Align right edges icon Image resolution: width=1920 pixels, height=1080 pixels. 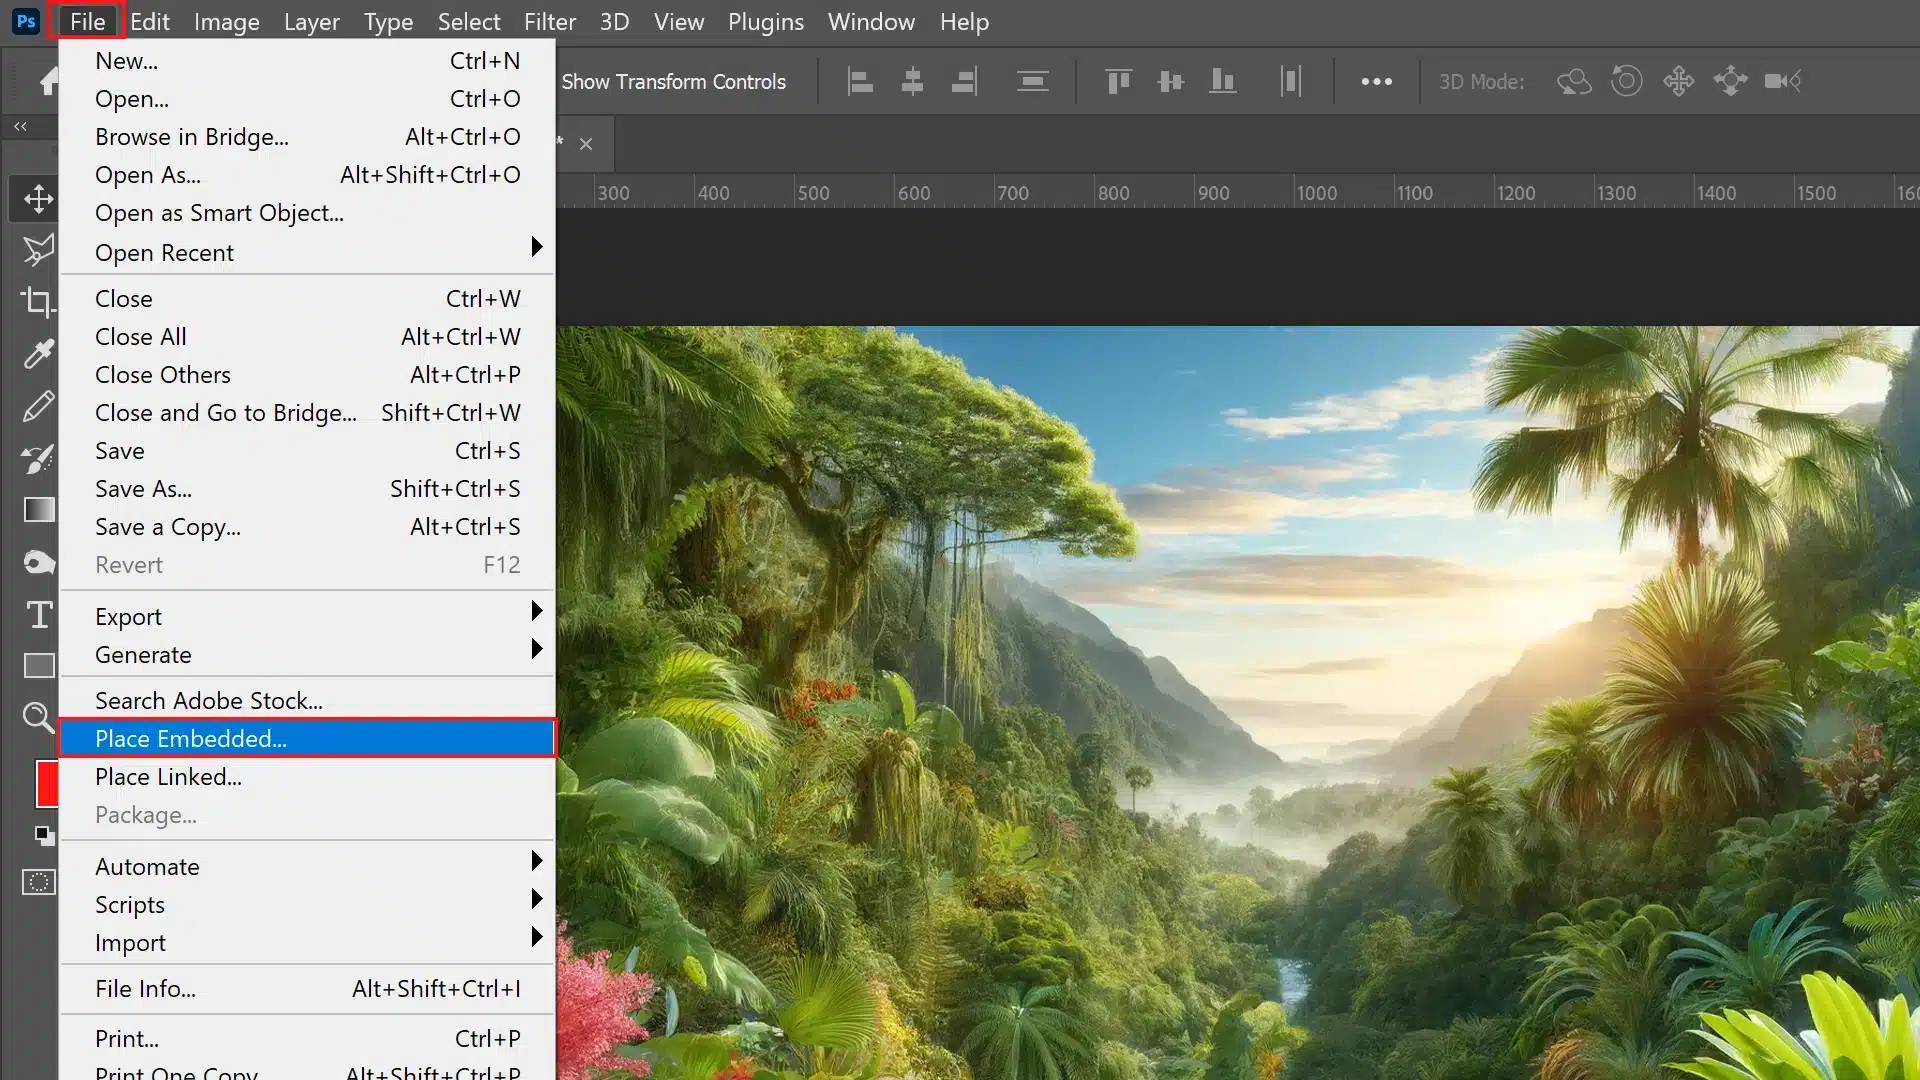pyautogui.click(x=964, y=81)
